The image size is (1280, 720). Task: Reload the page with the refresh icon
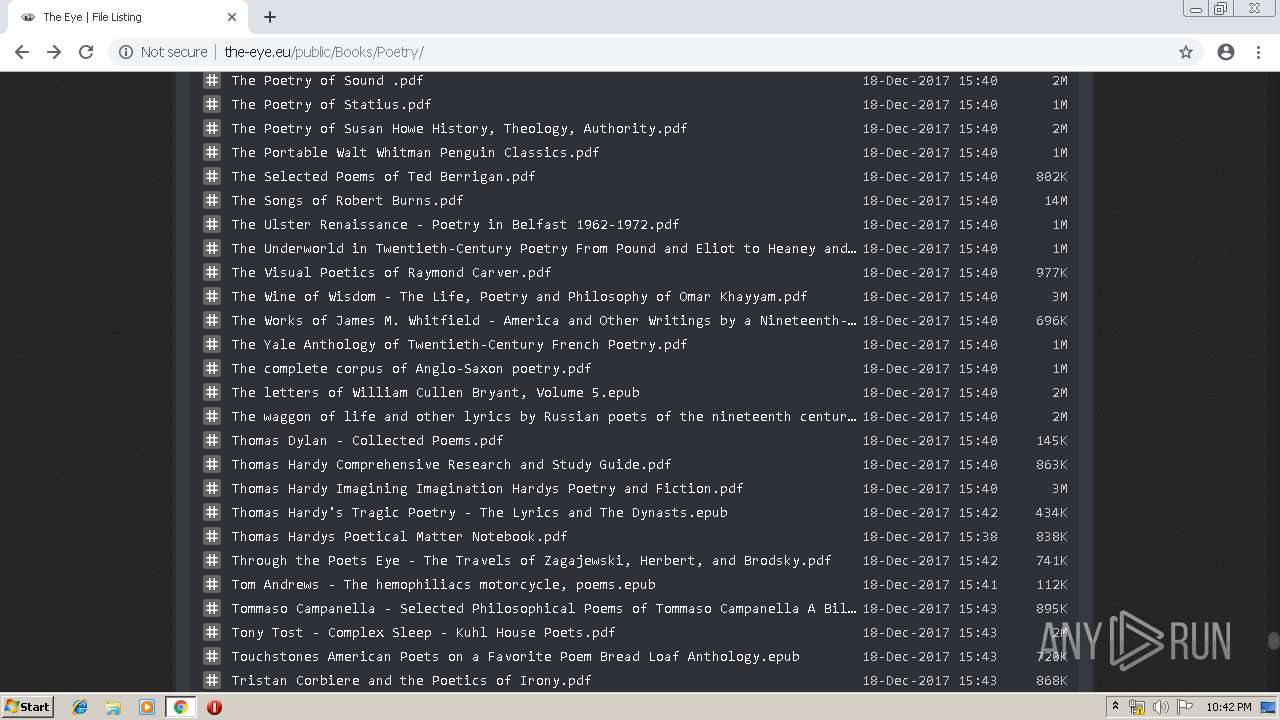(x=86, y=52)
